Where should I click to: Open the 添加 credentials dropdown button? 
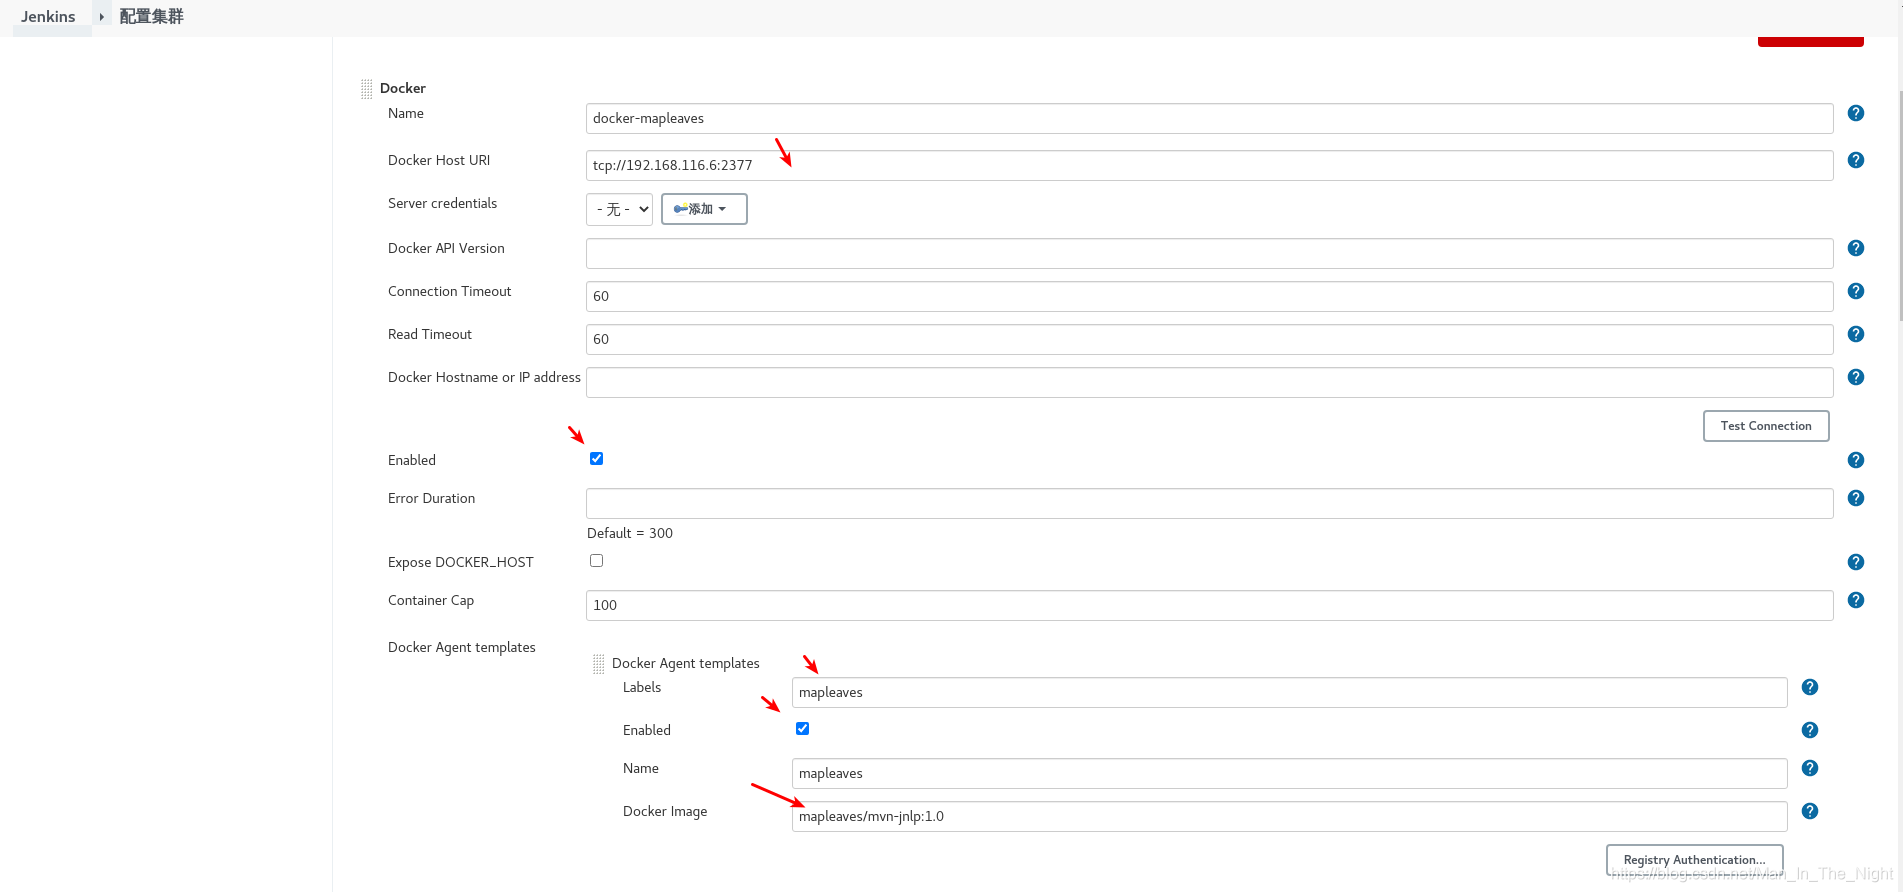pyautogui.click(x=704, y=209)
